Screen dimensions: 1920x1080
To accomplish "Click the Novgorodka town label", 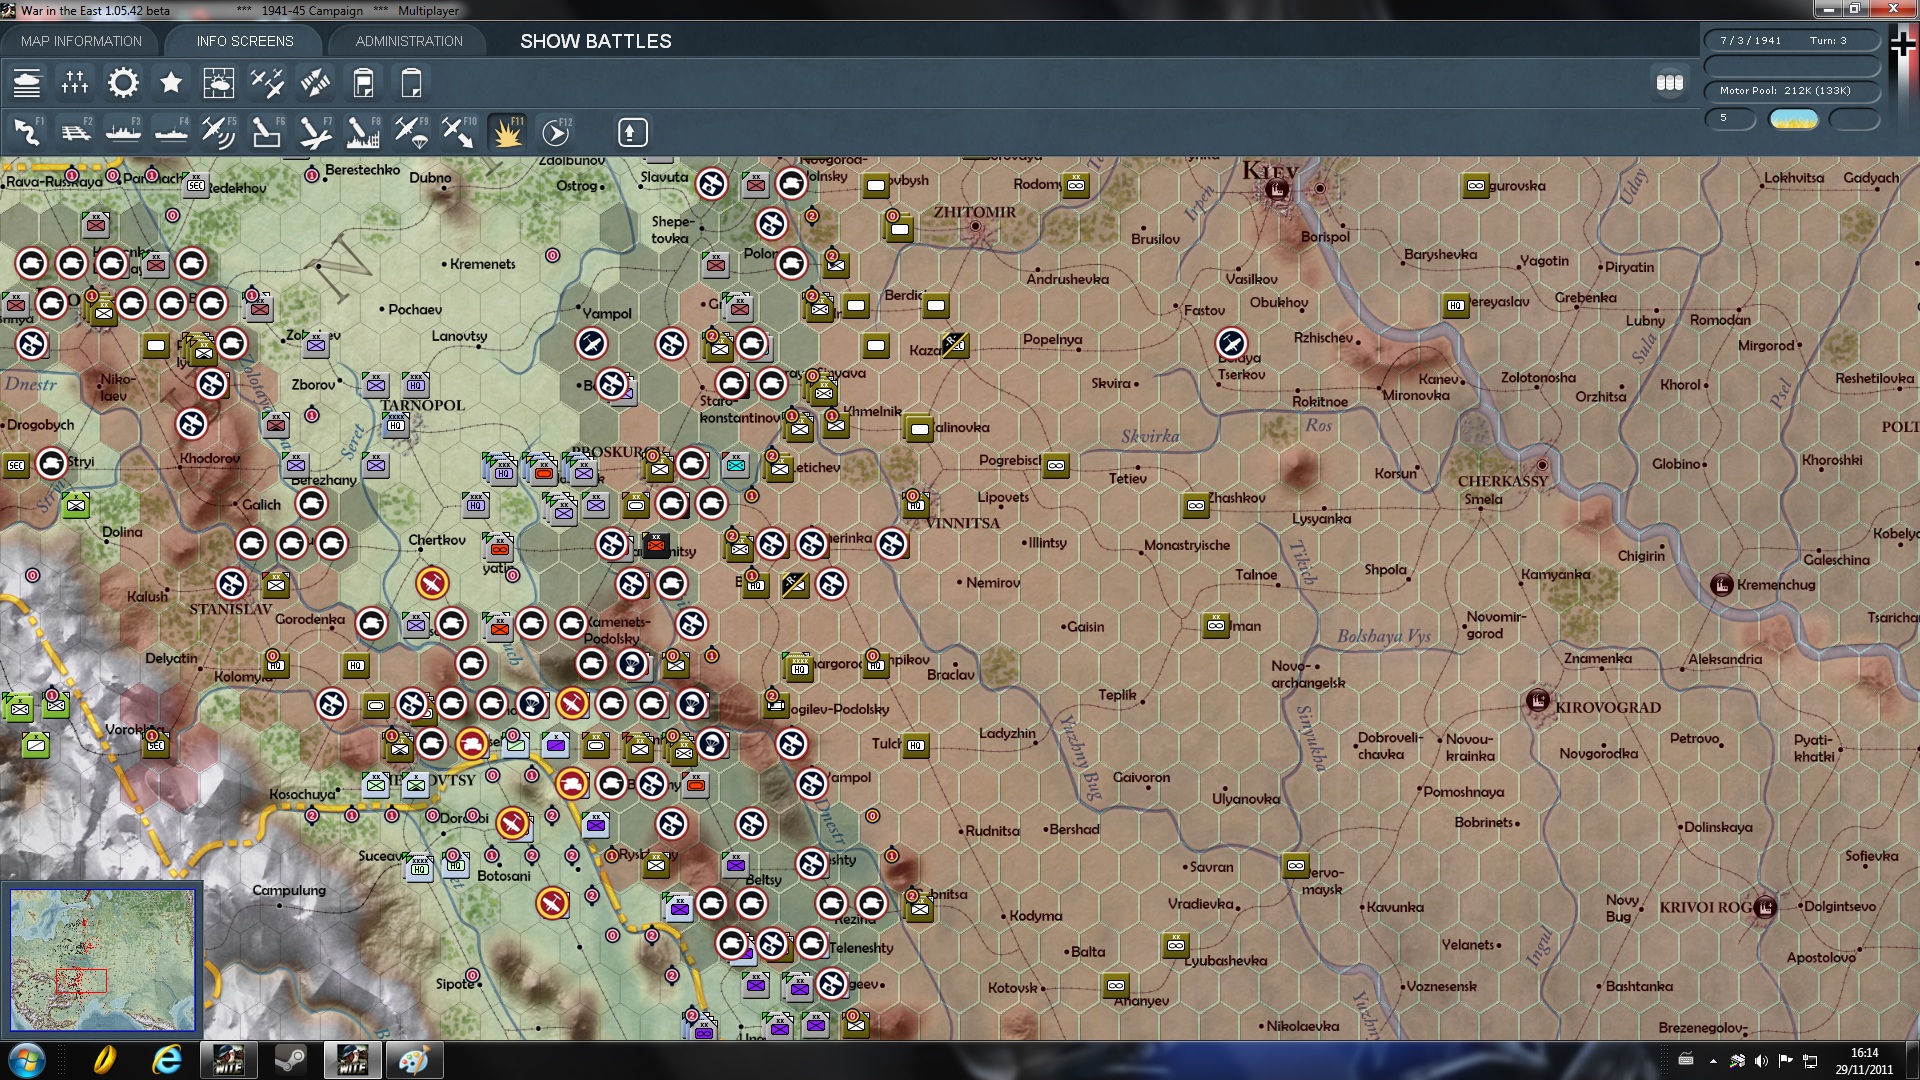I will (x=1599, y=753).
